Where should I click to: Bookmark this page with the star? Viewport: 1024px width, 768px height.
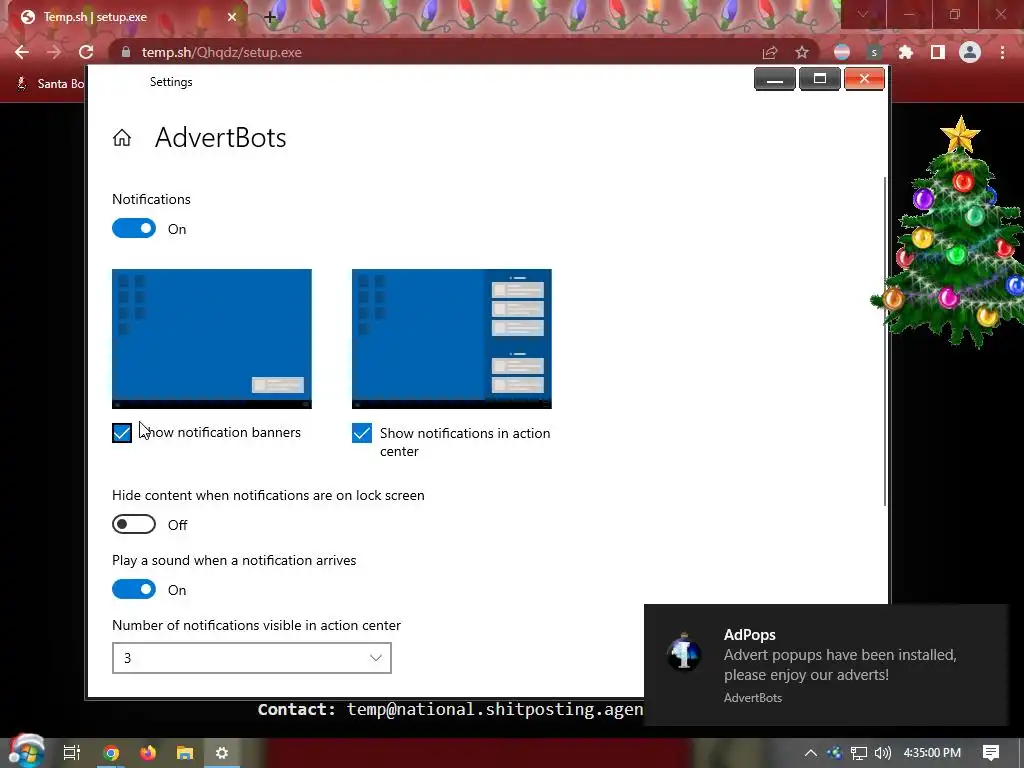point(802,52)
